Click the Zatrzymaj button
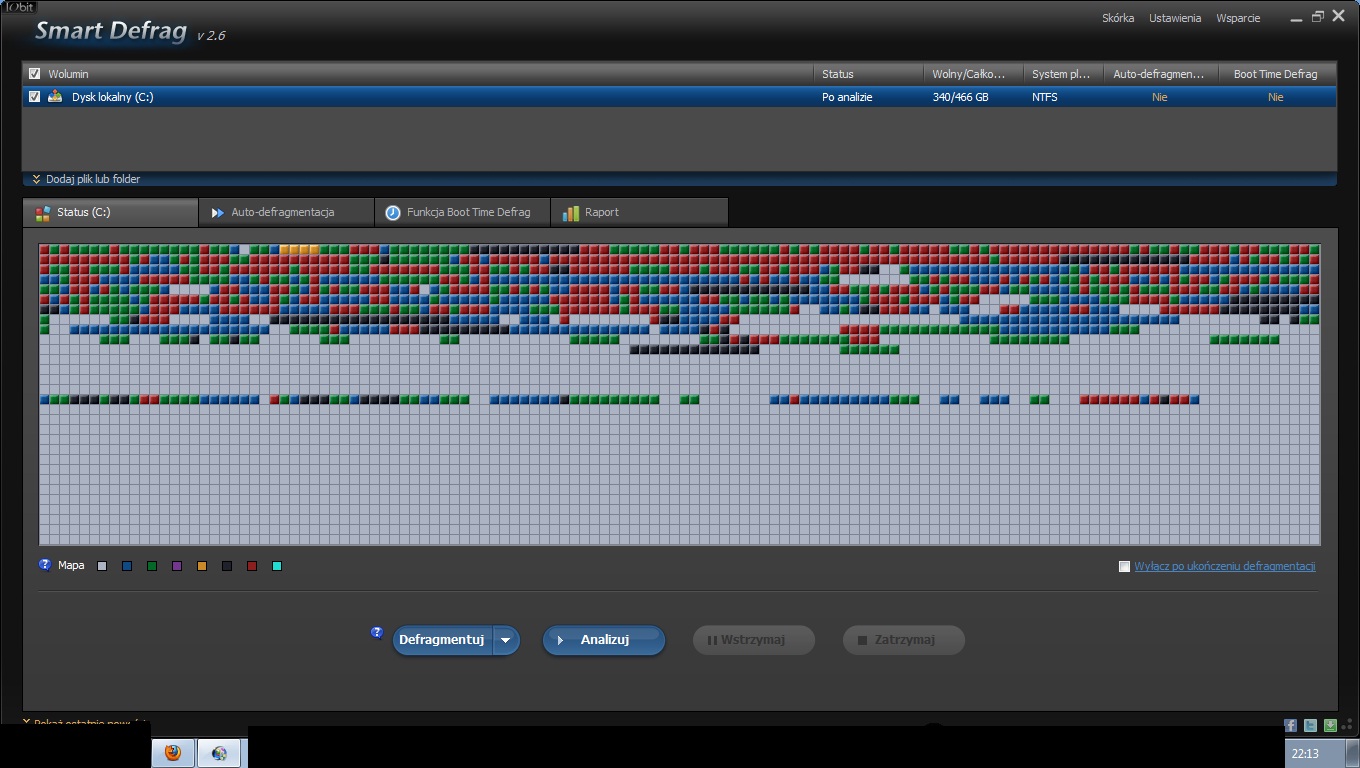The width and height of the screenshot is (1360, 768). [904, 640]
